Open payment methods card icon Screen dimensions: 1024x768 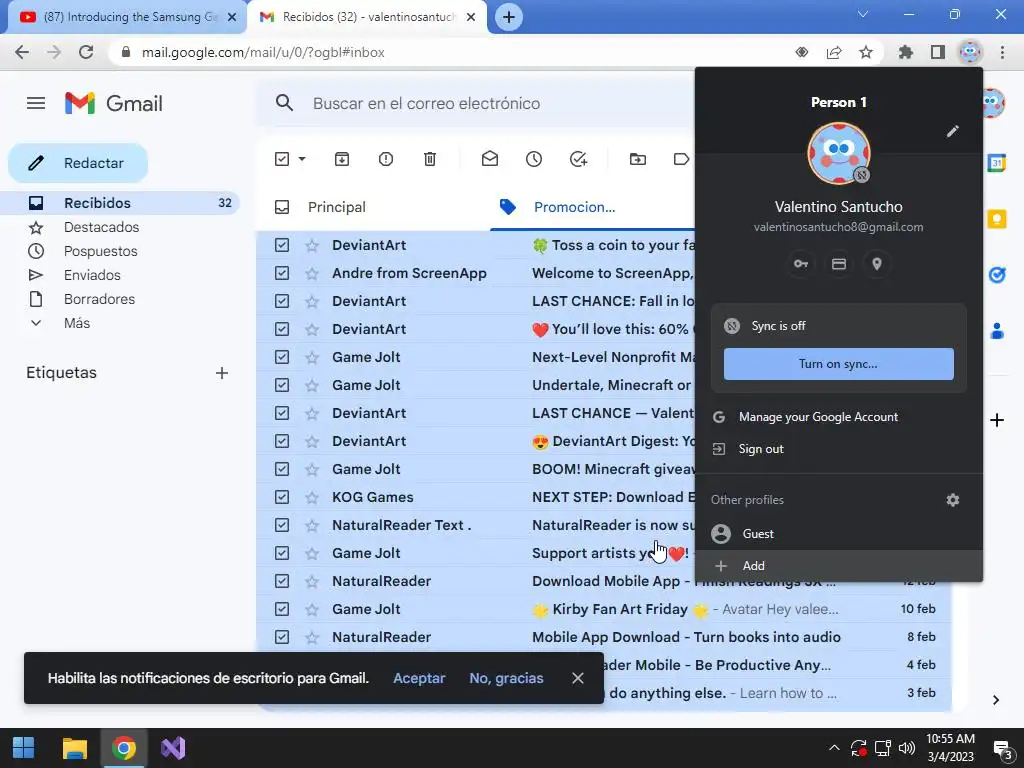point(839,264)
